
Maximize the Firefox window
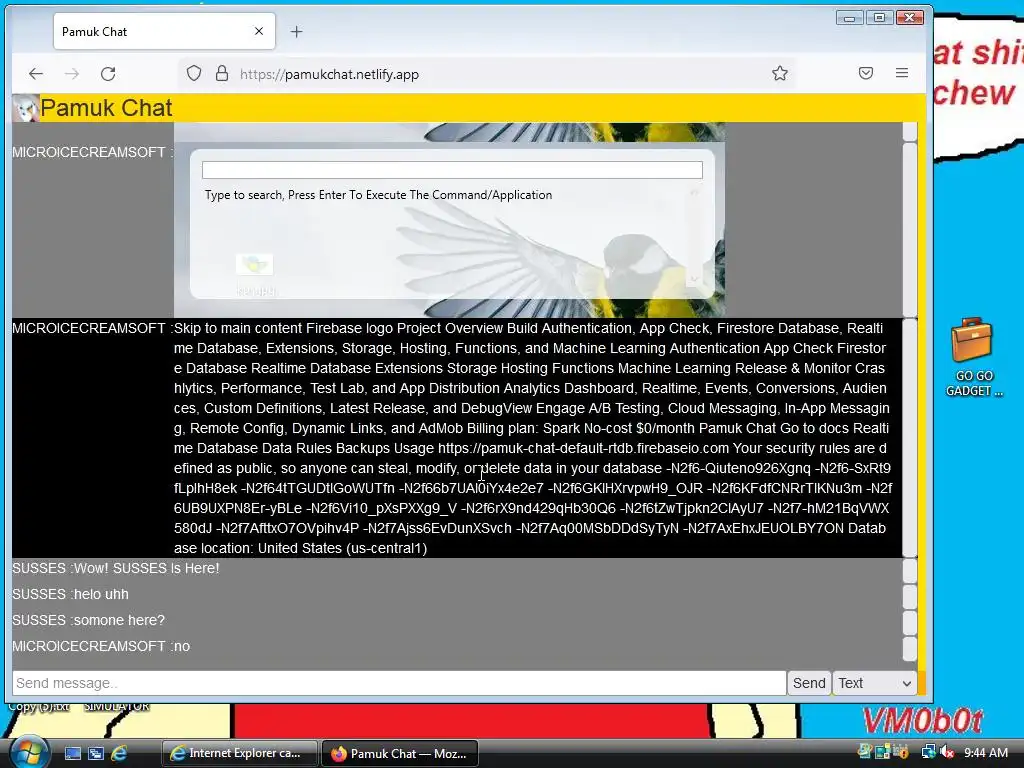(x=879, y=18)
